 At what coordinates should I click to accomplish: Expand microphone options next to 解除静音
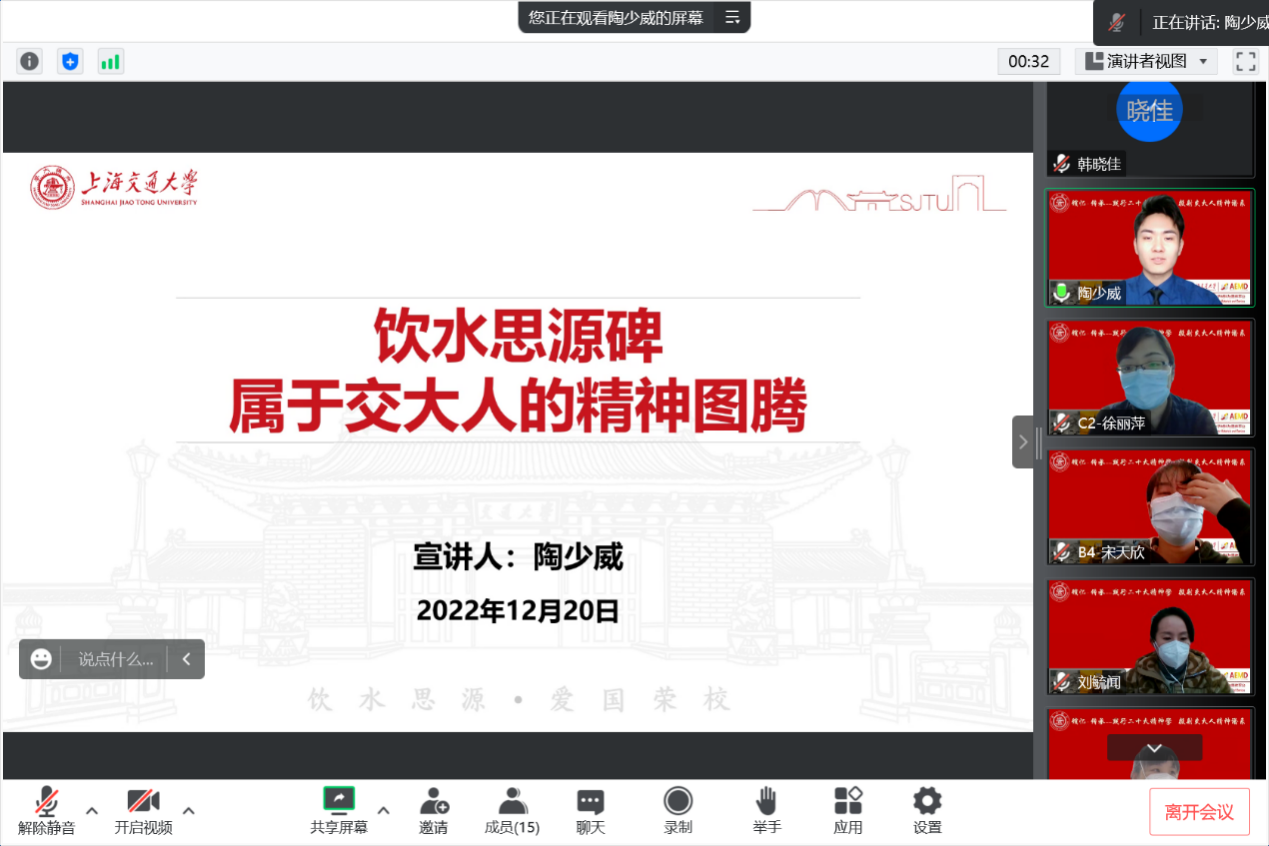click(90, 812)
